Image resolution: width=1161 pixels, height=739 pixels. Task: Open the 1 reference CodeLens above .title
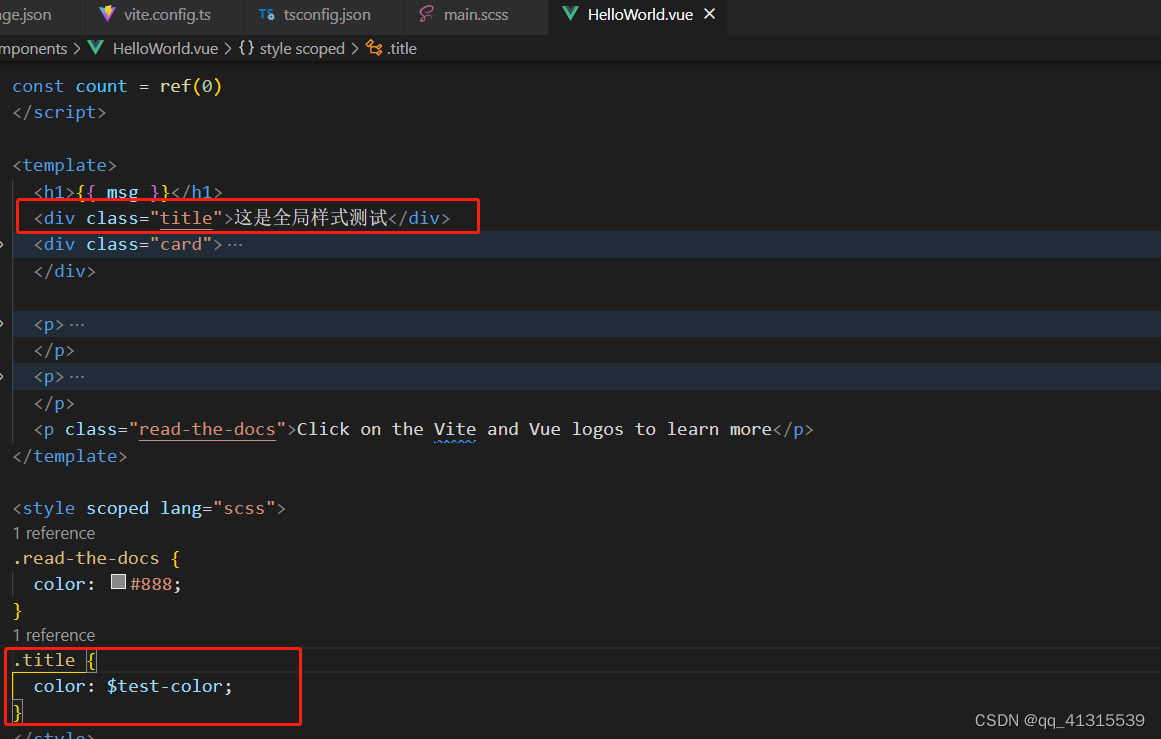pos(53,634)
